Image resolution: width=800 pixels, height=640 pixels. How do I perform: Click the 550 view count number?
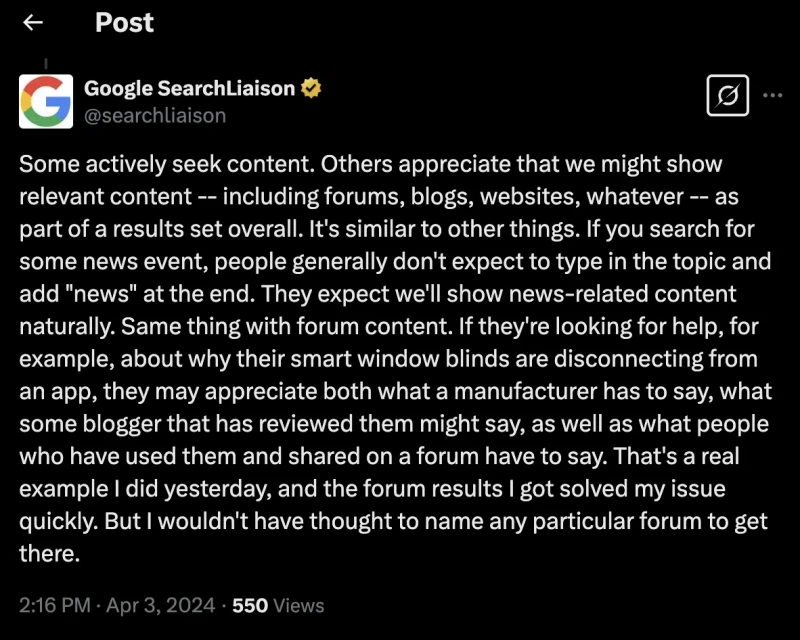coord(250,605)
